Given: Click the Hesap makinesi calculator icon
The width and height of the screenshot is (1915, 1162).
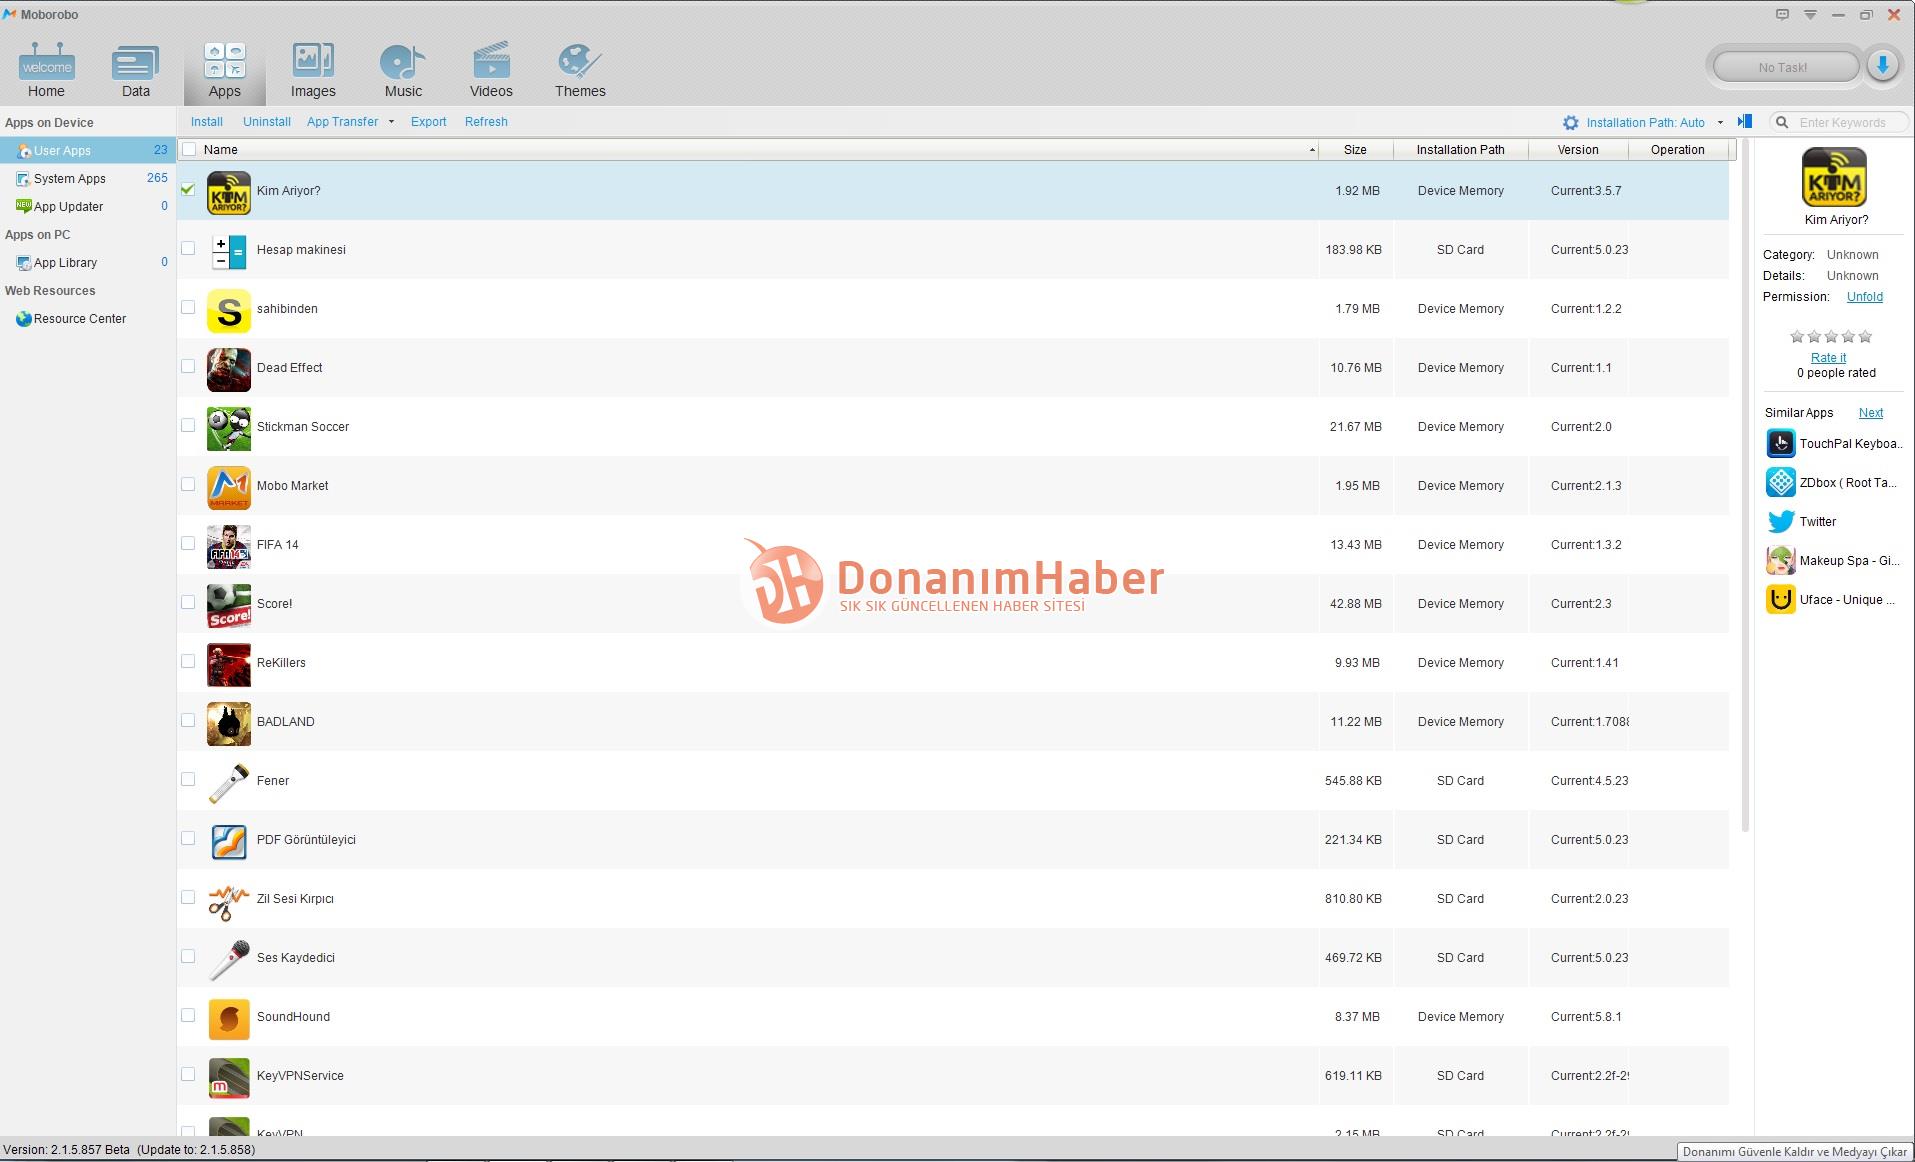Looking at the screenshot, I should pos(229,251).
